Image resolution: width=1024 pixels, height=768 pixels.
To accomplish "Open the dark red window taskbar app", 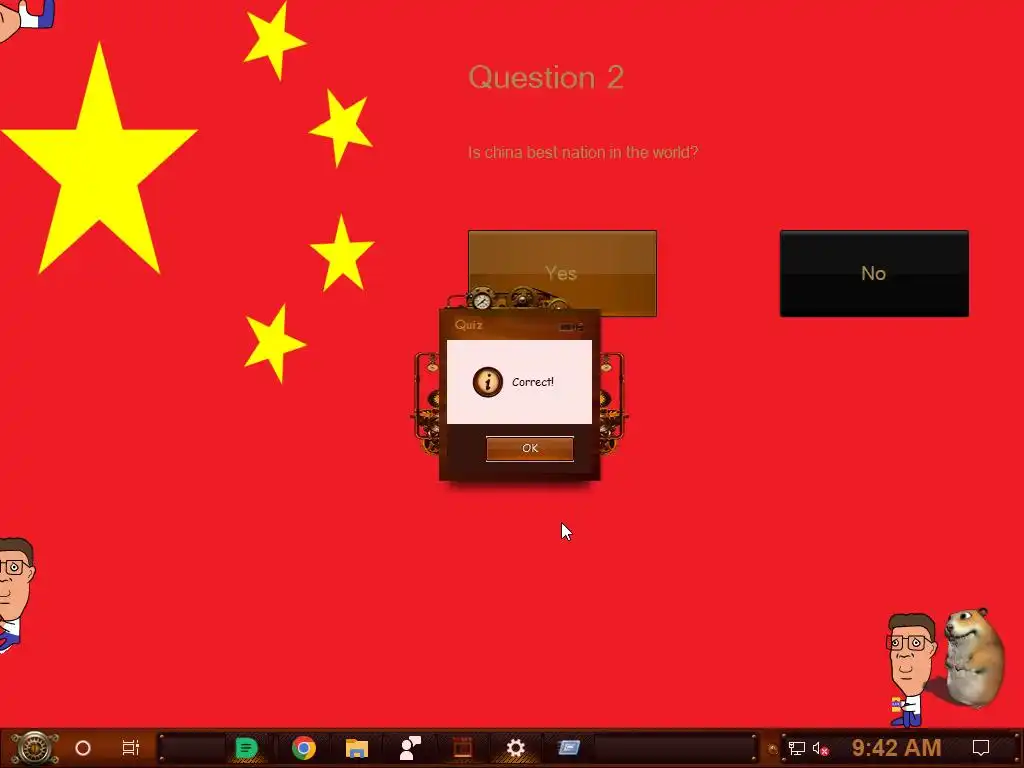I will click(462, 748).
